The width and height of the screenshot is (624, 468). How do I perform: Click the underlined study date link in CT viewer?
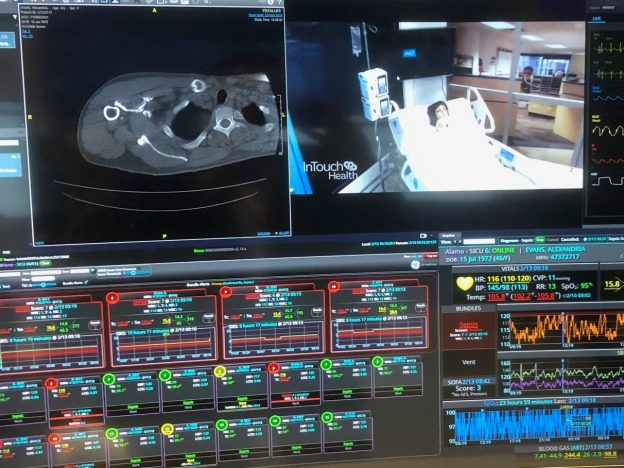pos(265,15)
